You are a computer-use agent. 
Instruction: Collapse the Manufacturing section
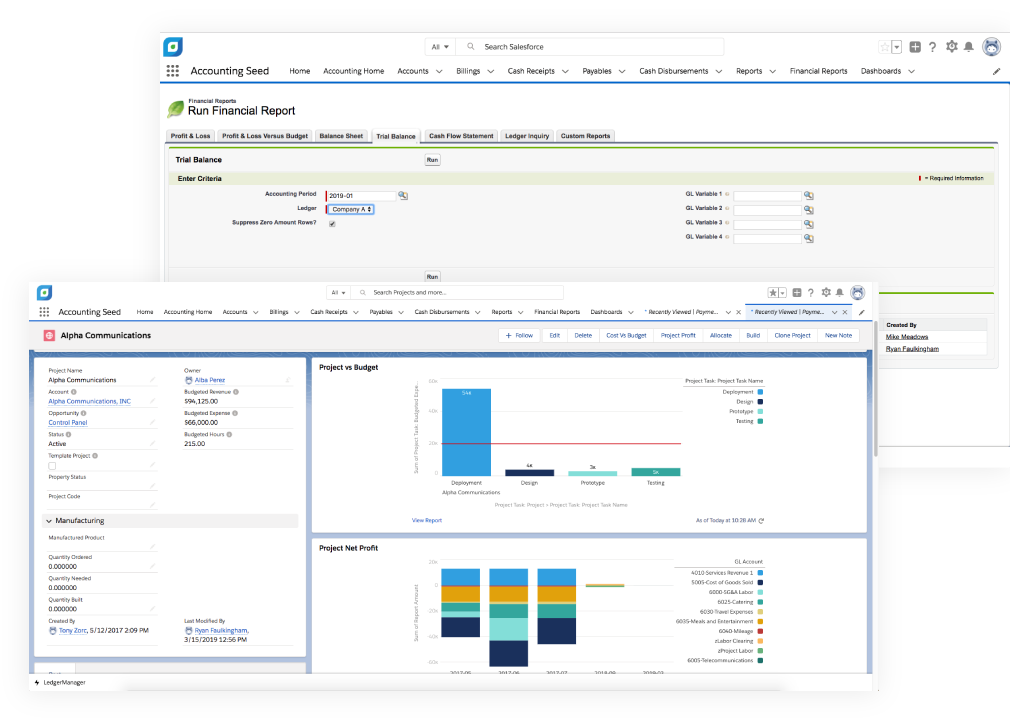click(x=49, y=521)
